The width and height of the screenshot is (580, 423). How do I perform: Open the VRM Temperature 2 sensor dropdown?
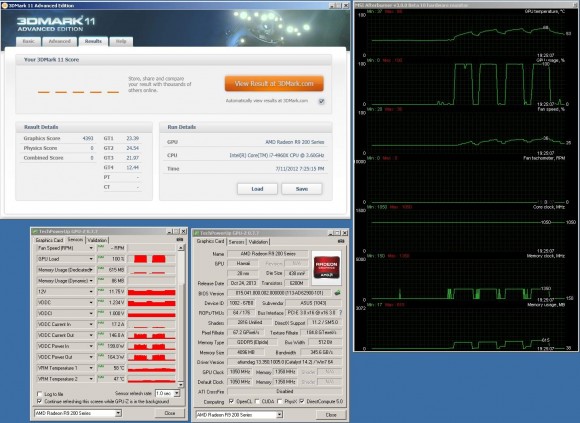tap(91, 379)
